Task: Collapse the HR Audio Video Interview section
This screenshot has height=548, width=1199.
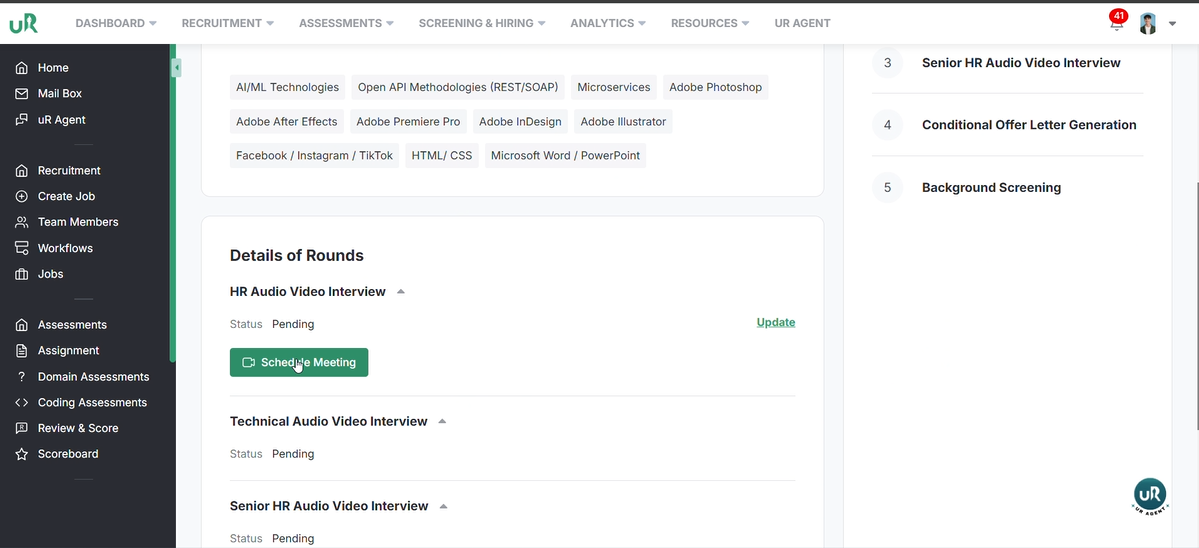Action: click(401, 292)
